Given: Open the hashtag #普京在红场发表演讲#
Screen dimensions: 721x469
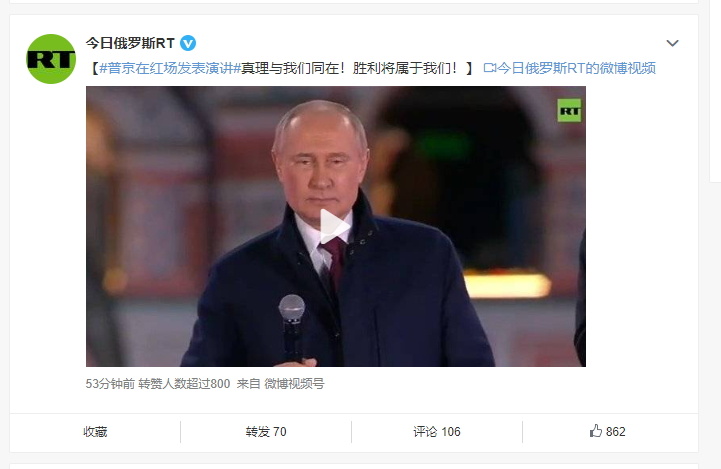Looking at the screenshot, I should pos(170,69).
